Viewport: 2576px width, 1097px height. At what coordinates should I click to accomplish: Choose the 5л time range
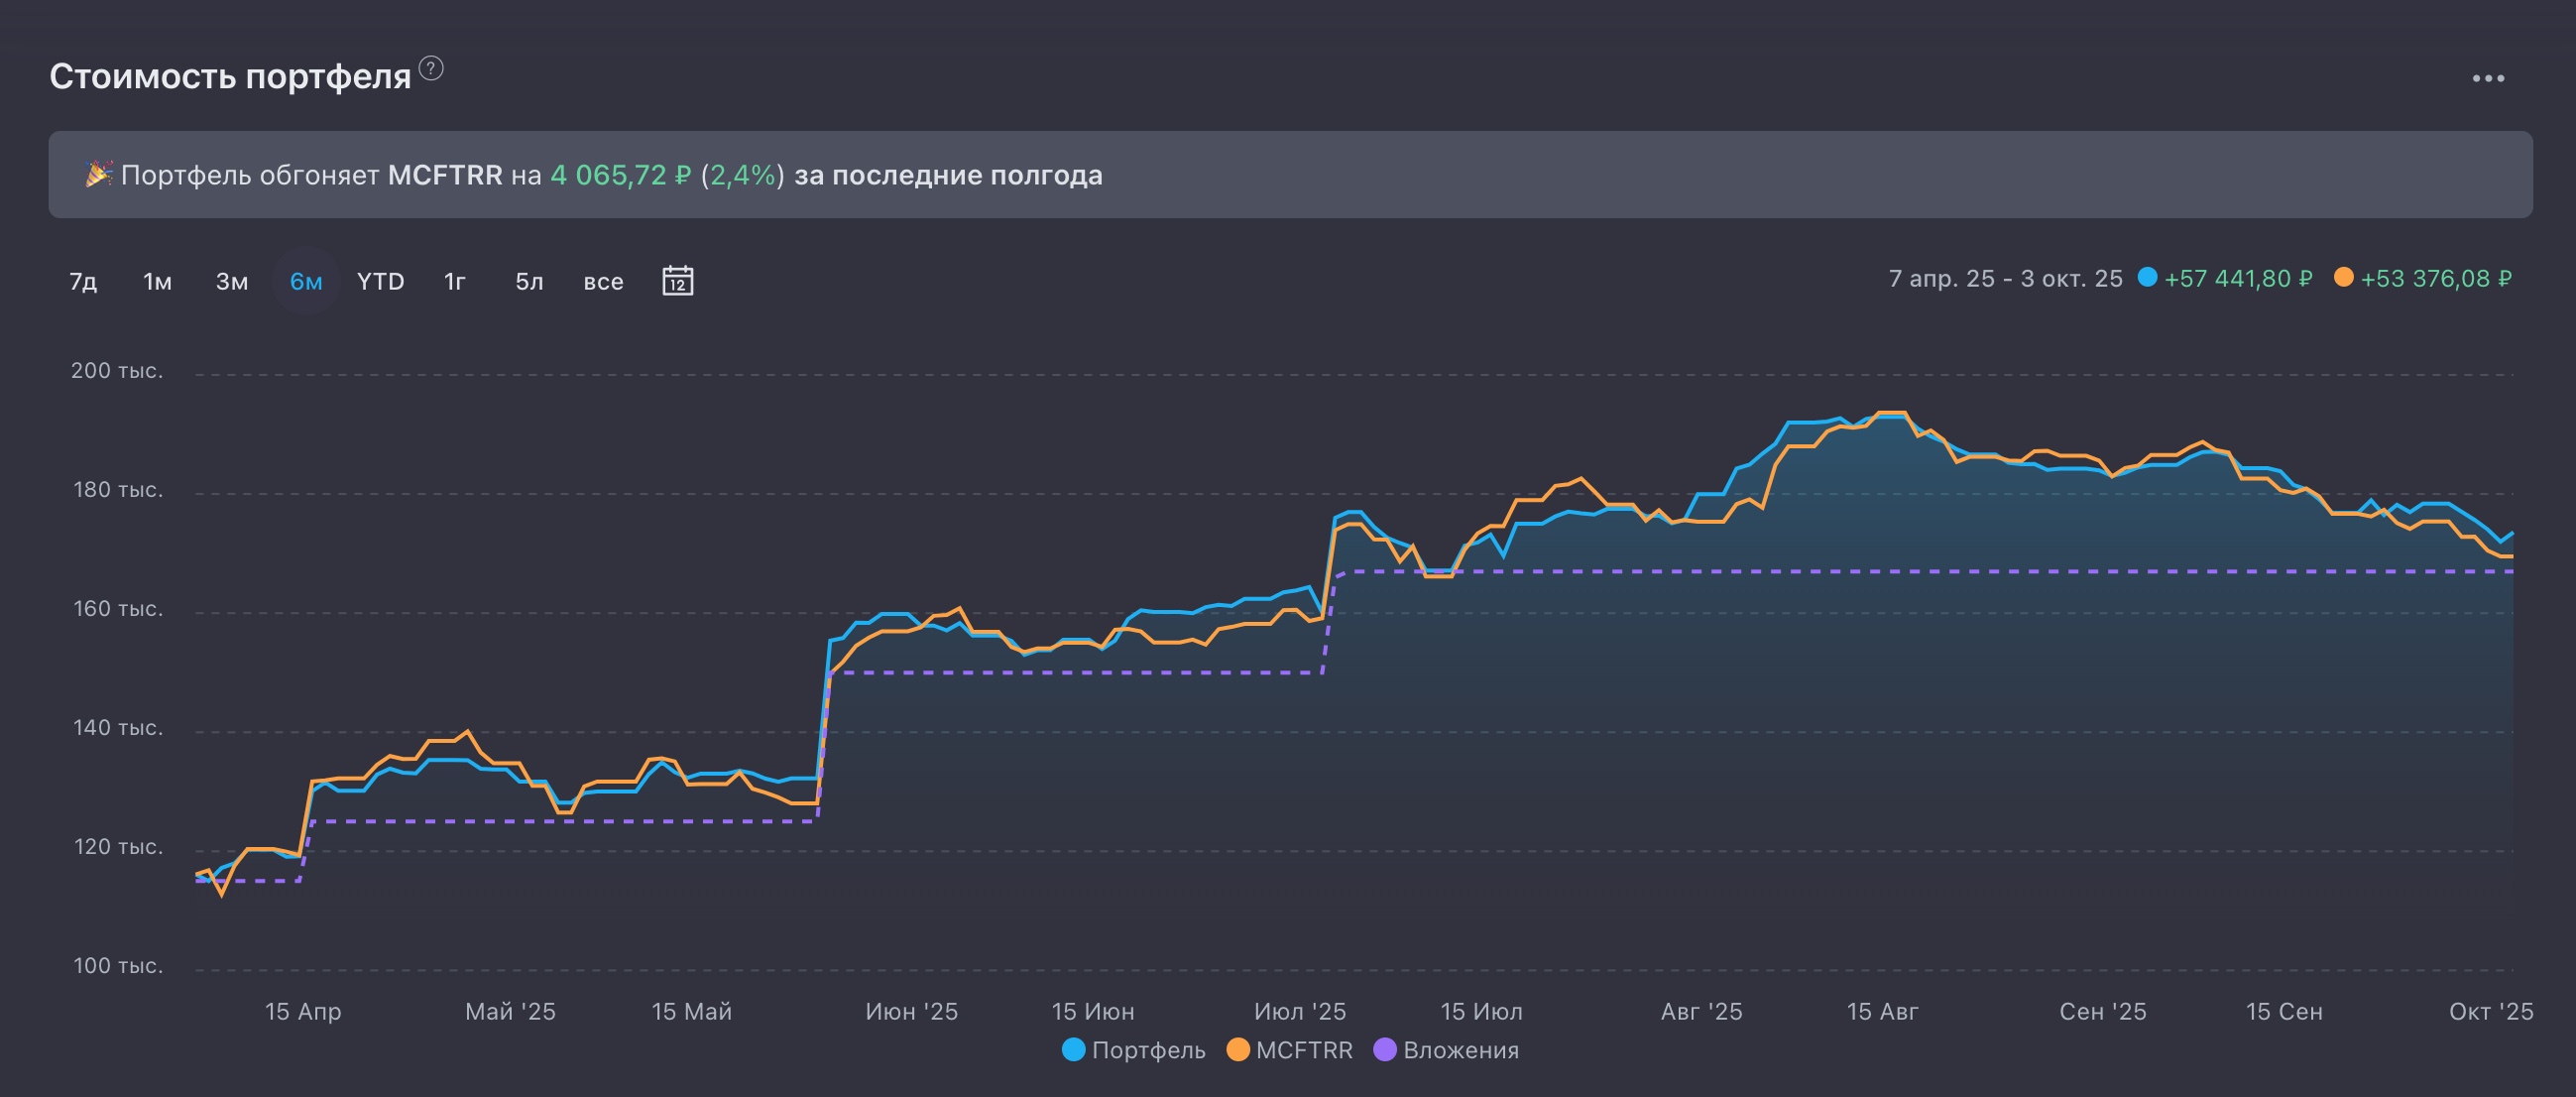529,281
